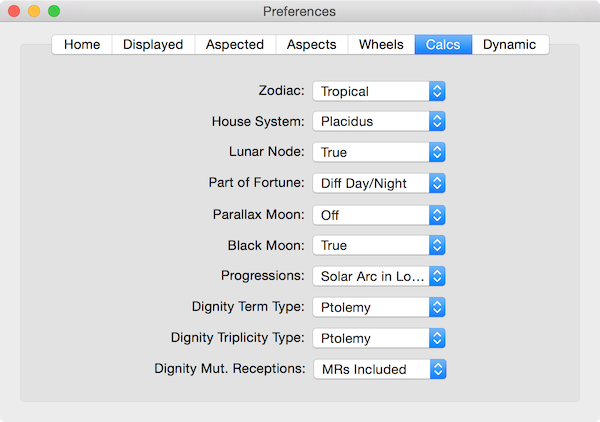The height and width of the screenshot is (422, 600).
Task: Open Dignity Mut. Receptions MRs Included menu
Action: (380, 369)
